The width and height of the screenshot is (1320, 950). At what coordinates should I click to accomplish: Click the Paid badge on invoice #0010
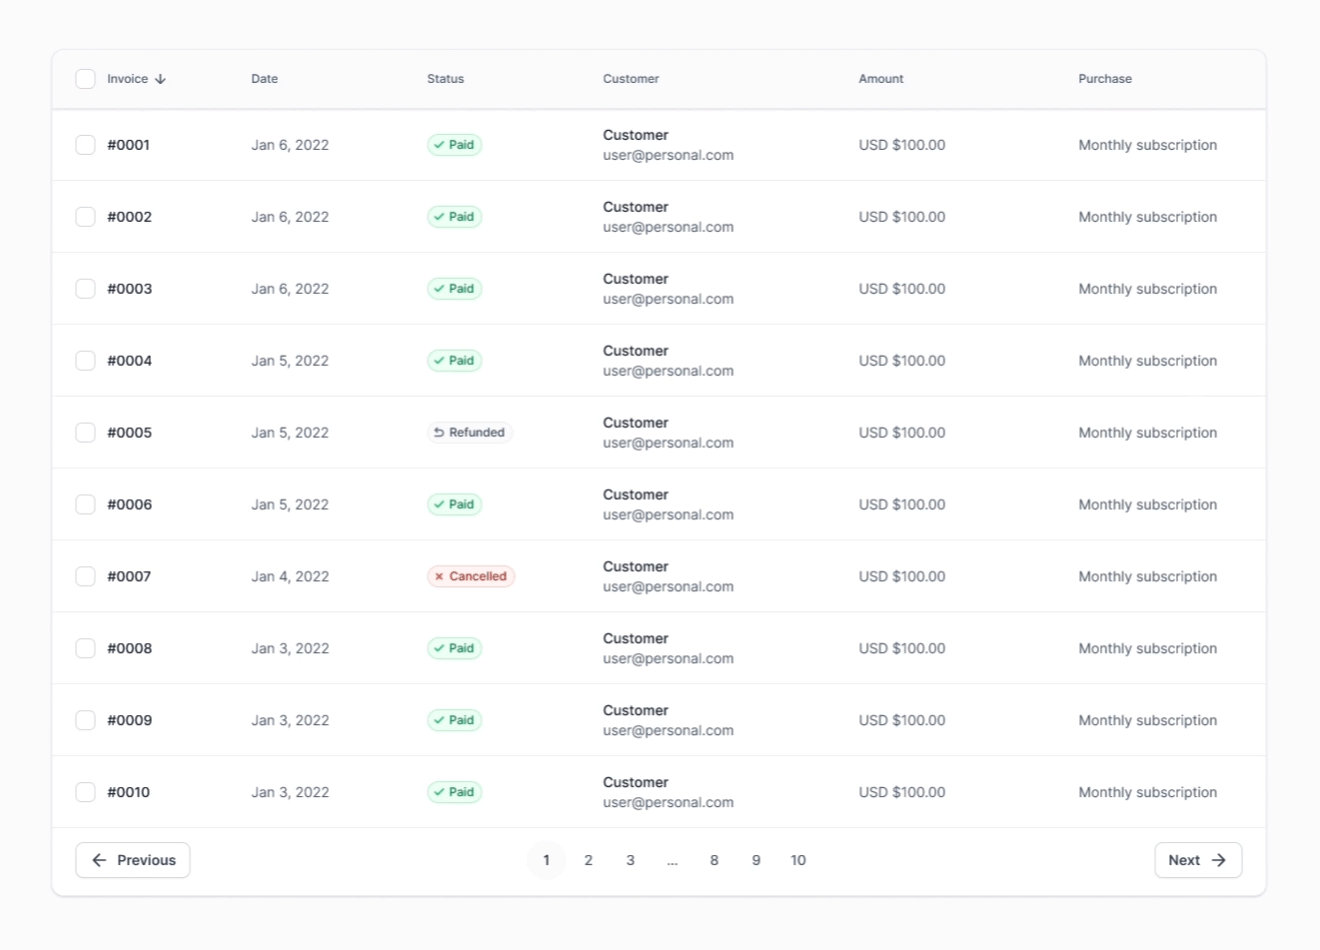pos(454,792)
